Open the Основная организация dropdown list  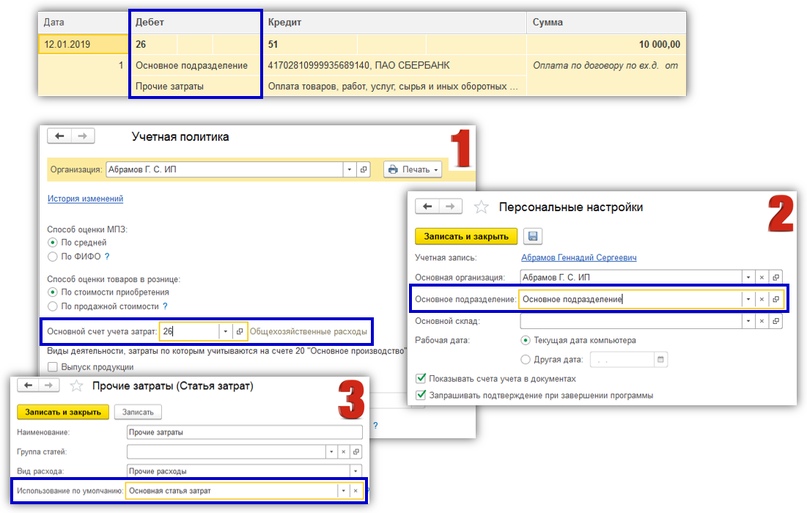point(746,277)
